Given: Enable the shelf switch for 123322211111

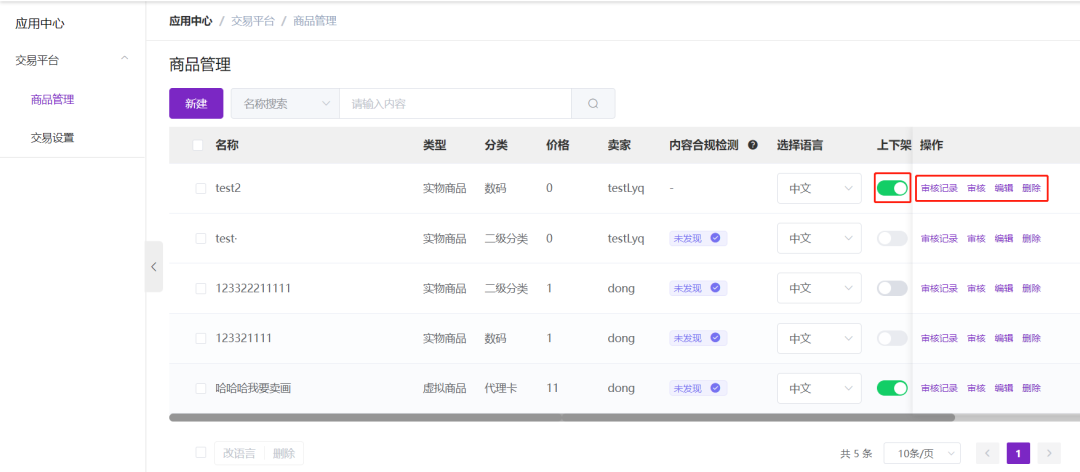Looking at the screenshot, I should click(892, 288).
